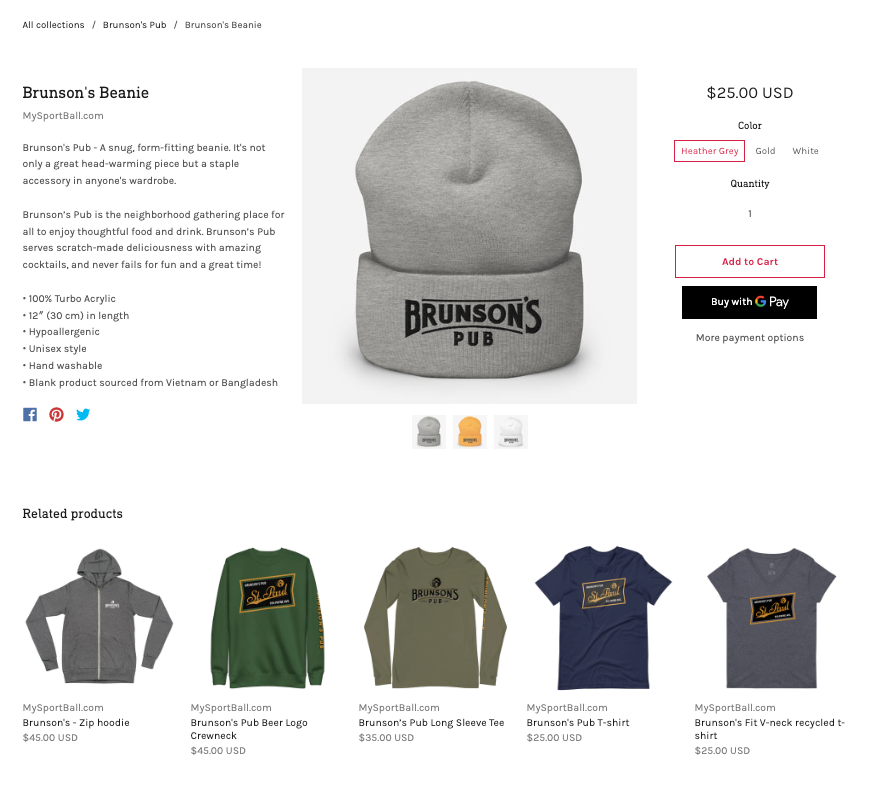
Task: Pin product via Pinterest icon
Action: coord(56,415)
